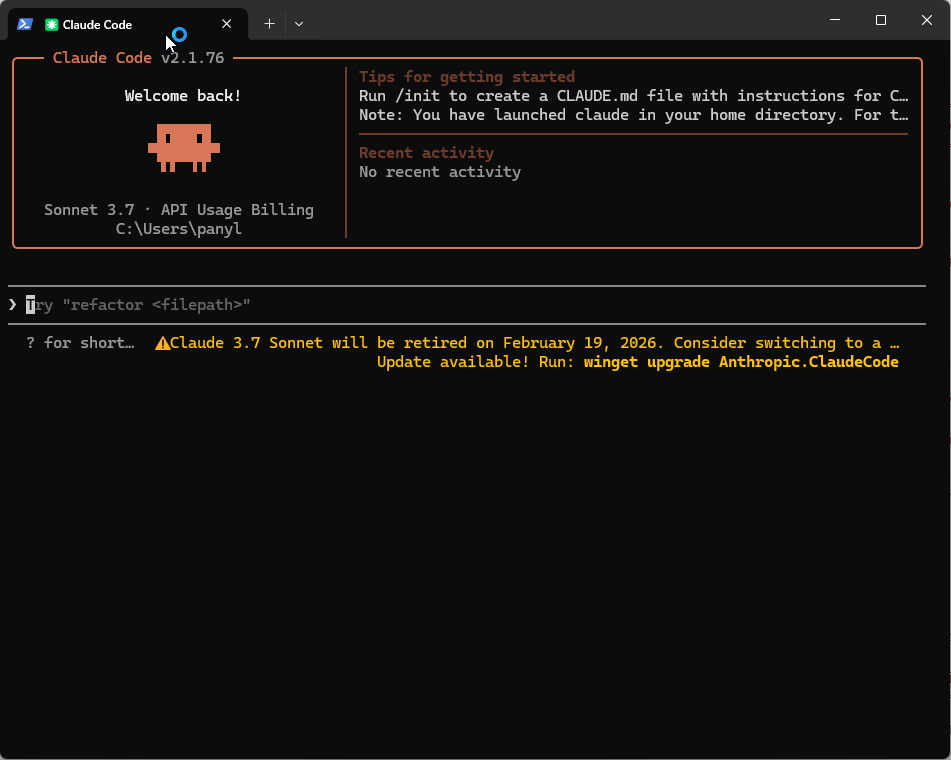Click "No recent activity" text
The width and height of the screenshot is (951, 760).
pyautogui.click(x=440, y=172)
